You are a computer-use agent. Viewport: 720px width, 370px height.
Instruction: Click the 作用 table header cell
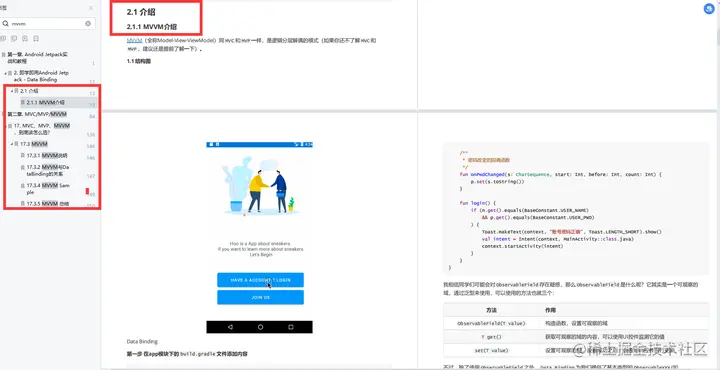pos(624,310)
